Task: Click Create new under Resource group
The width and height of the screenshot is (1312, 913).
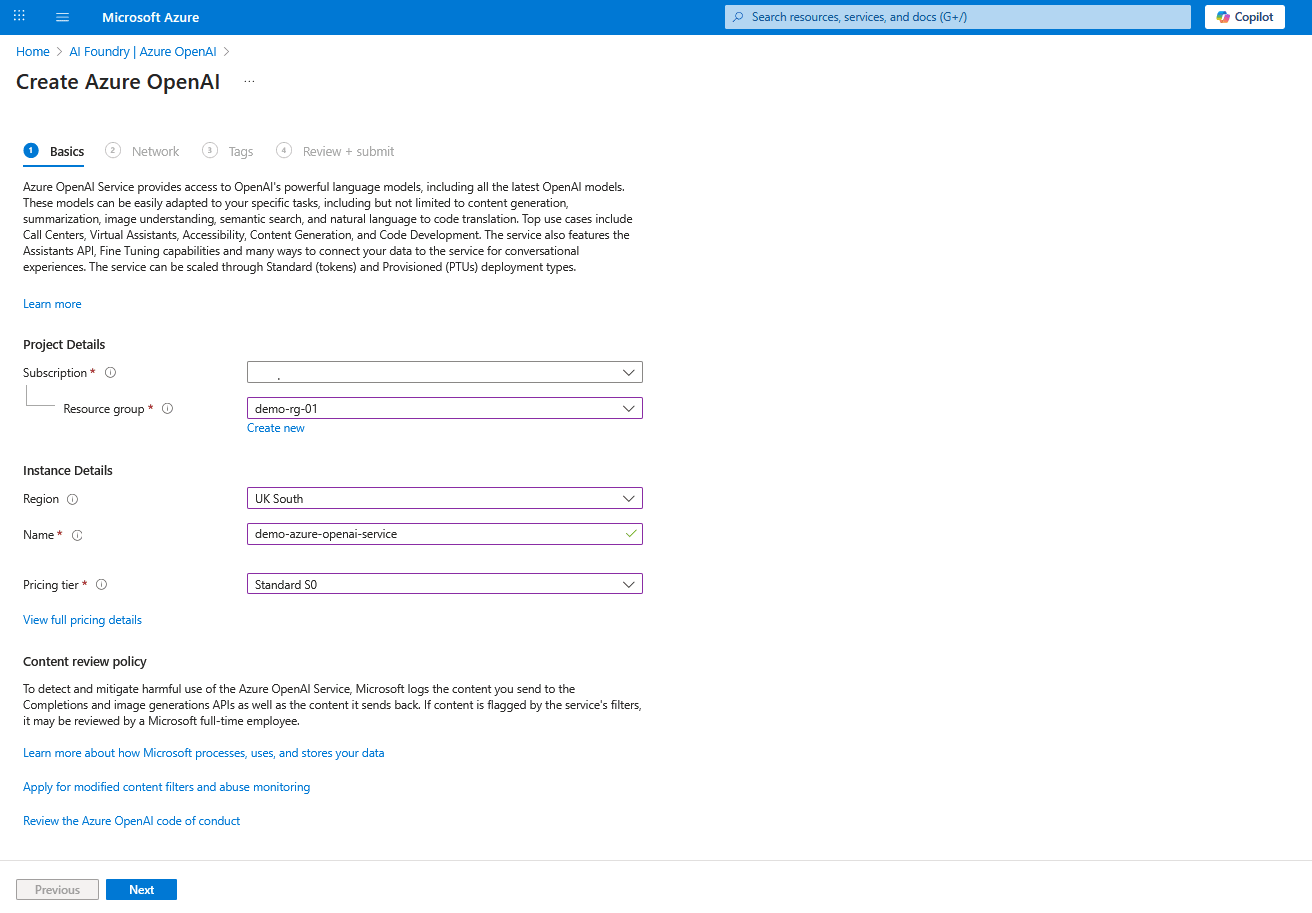Action: coord(275,427)
